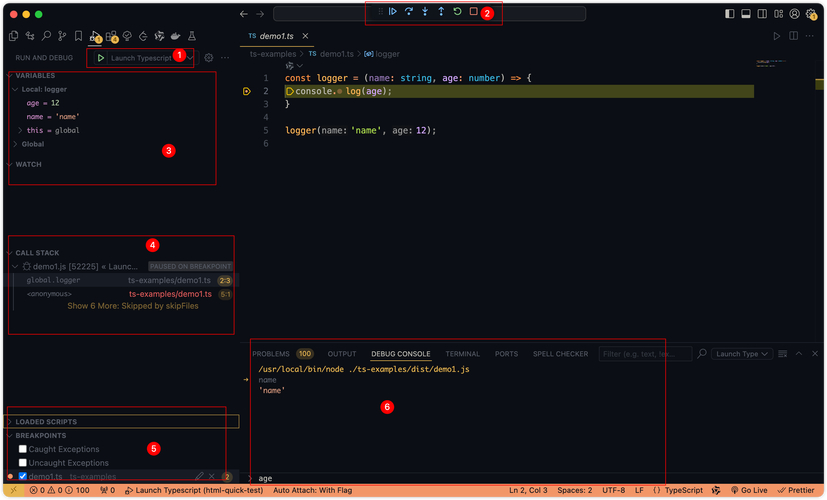Open the Extensions view in activity bar
The image size is (827, 500).
tap(111, 37)
